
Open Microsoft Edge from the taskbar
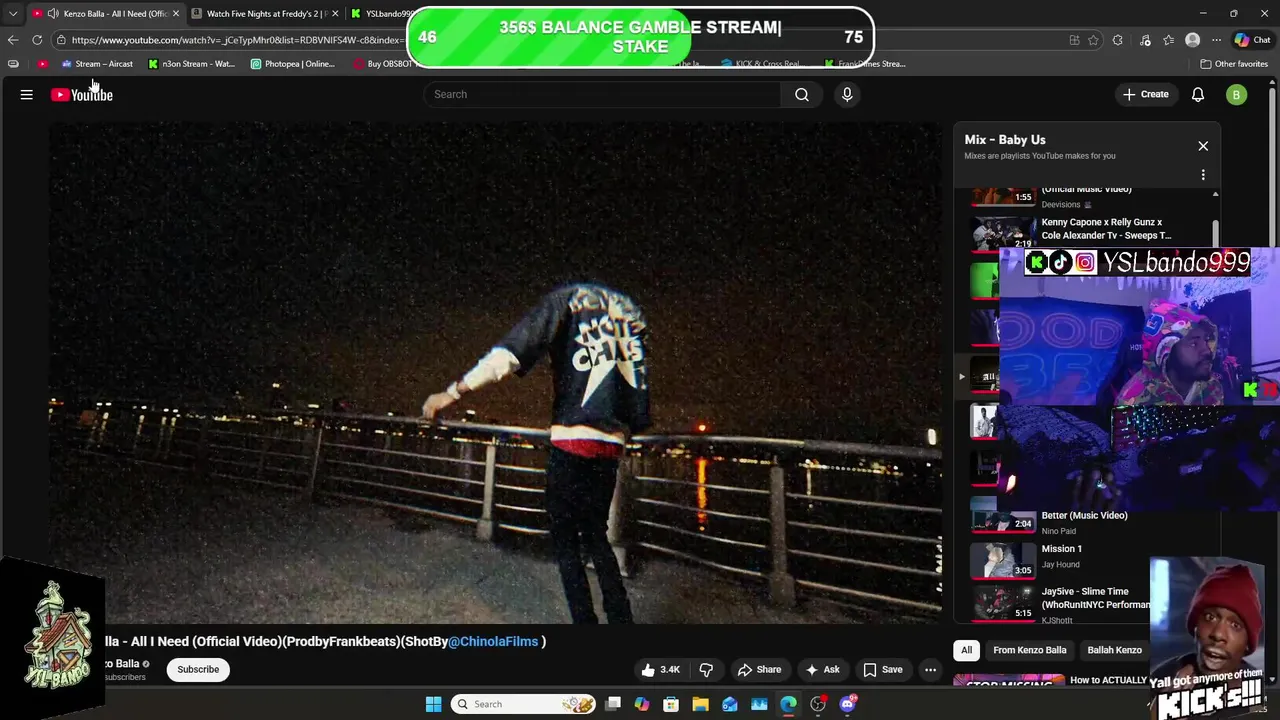788,704
